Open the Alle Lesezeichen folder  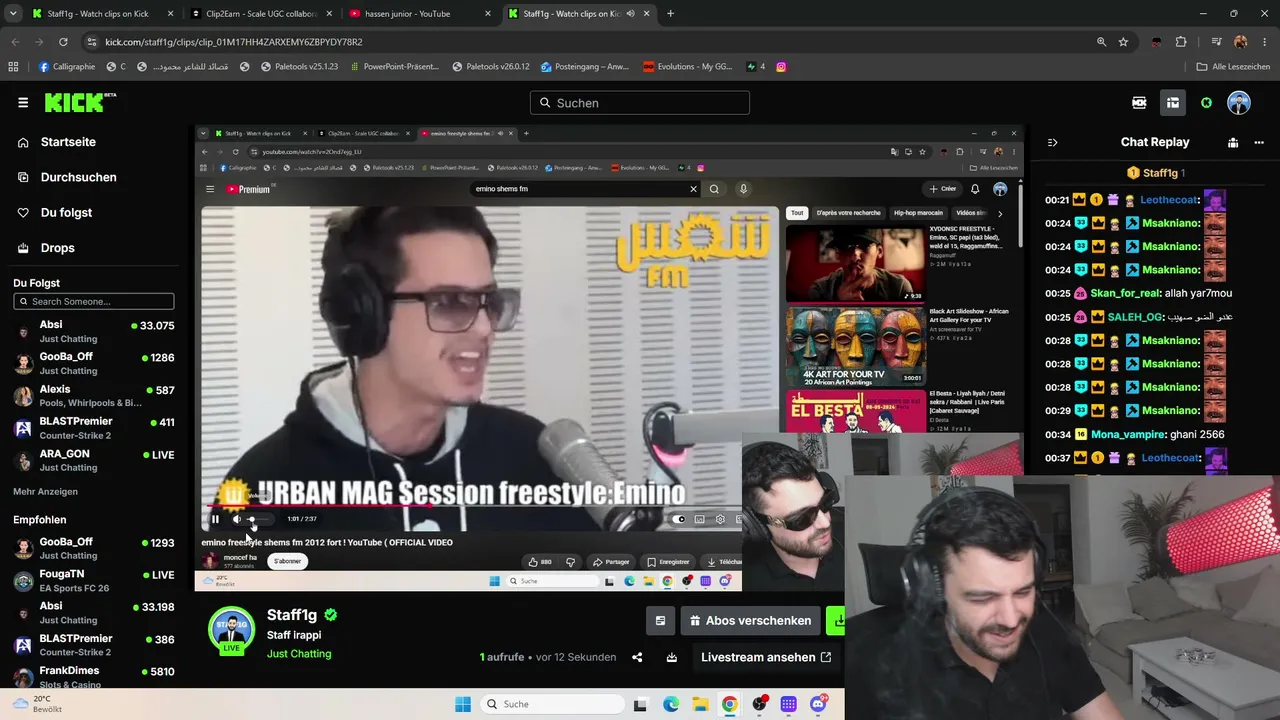[1233, 67]
